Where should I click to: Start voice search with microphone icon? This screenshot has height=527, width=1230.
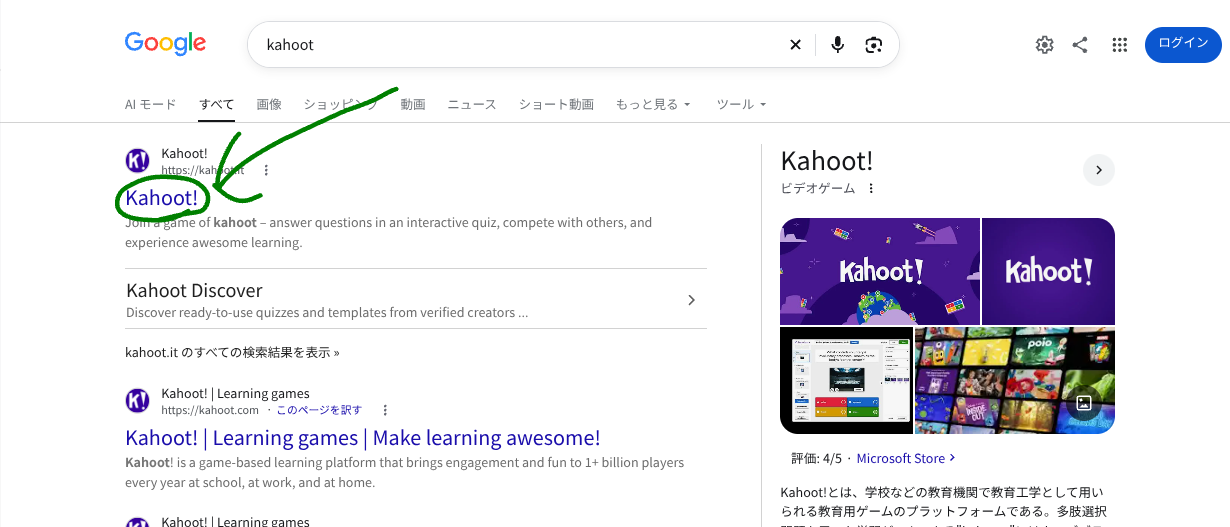click(838, 44)
